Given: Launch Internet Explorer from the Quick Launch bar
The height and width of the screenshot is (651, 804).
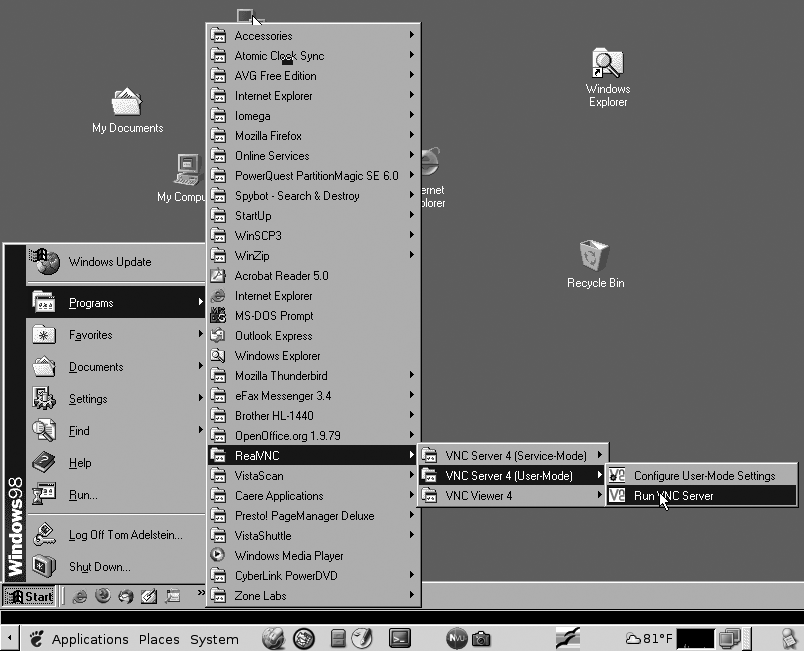Looking at the screenshot, I should pyautogui.click(x=79, y=597).
